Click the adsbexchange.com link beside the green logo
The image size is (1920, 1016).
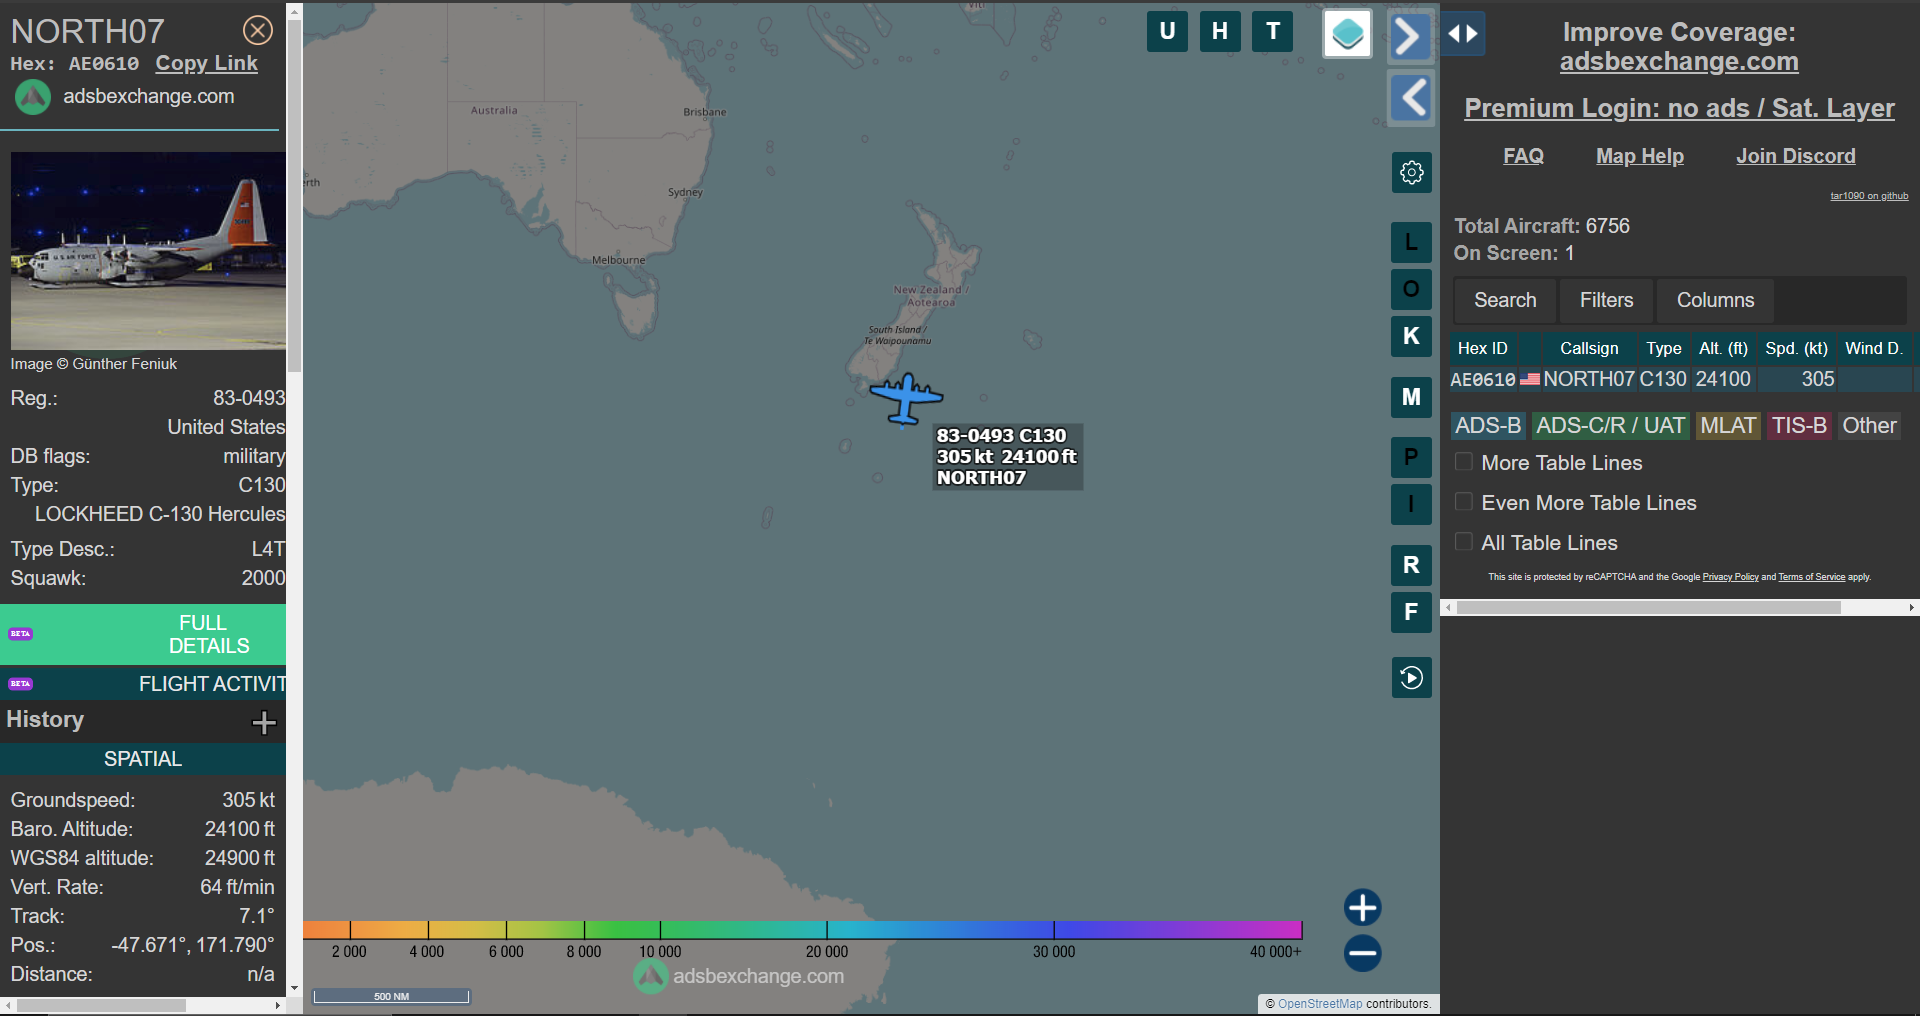coord(149,97)
